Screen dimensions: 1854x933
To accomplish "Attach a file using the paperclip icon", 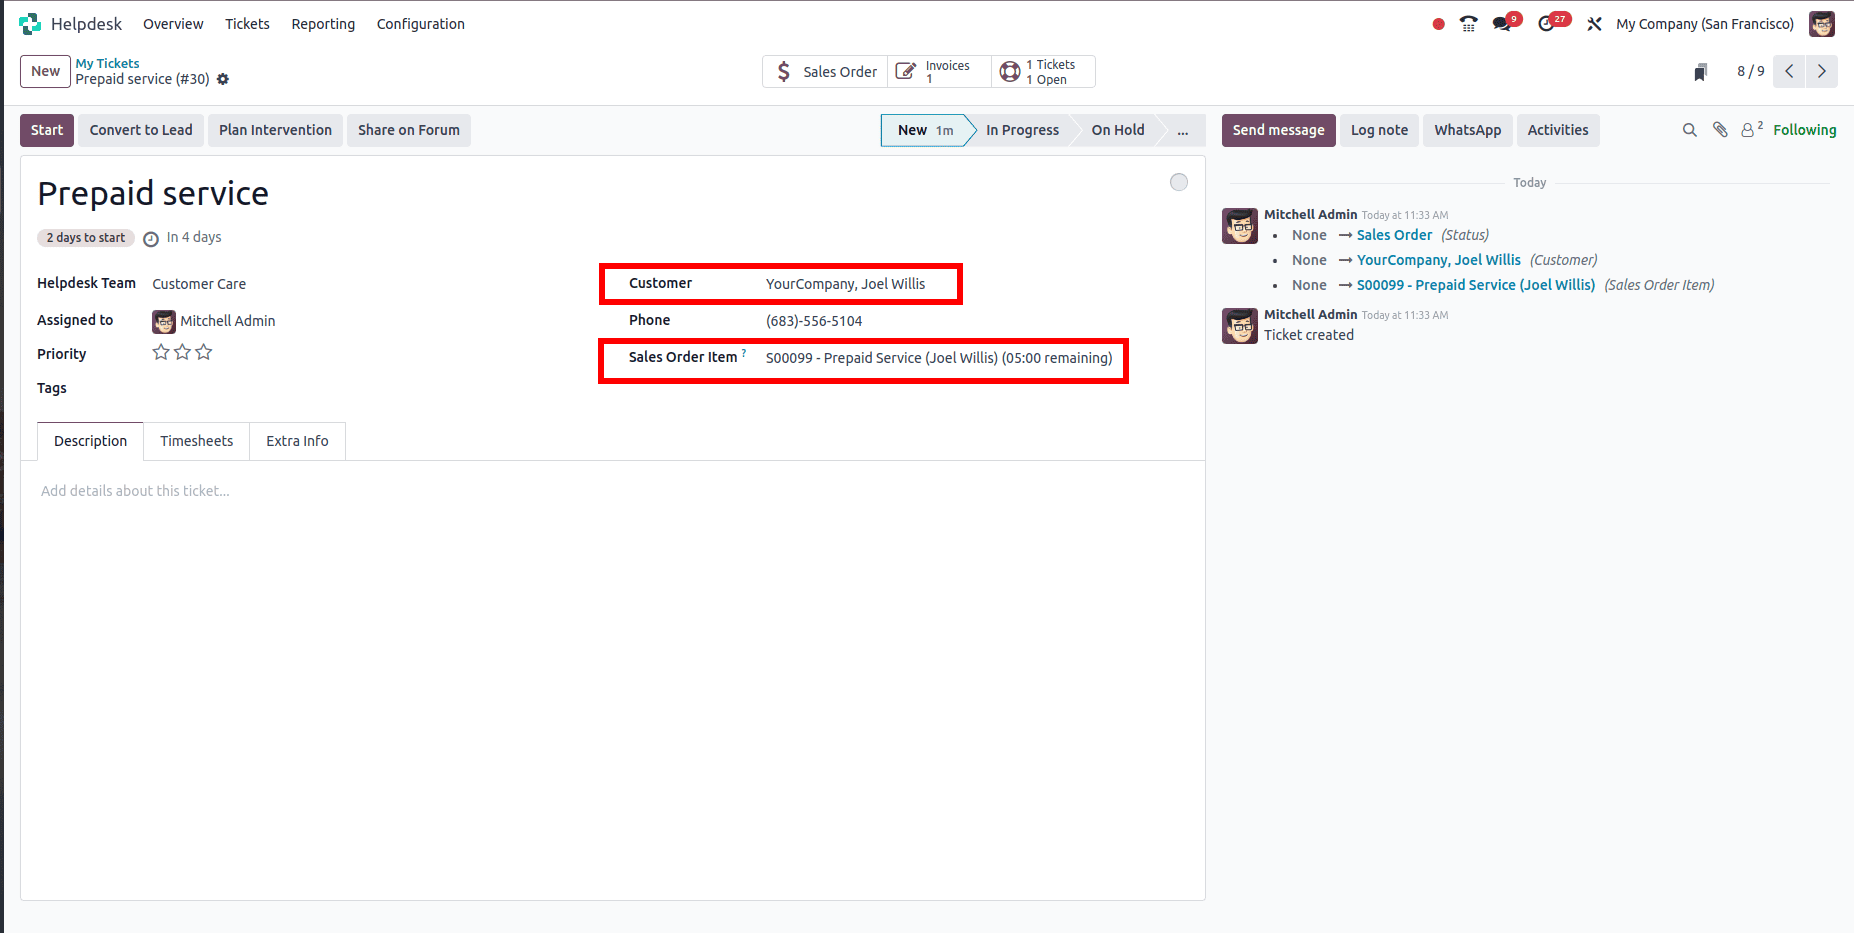I will 1720,130.
